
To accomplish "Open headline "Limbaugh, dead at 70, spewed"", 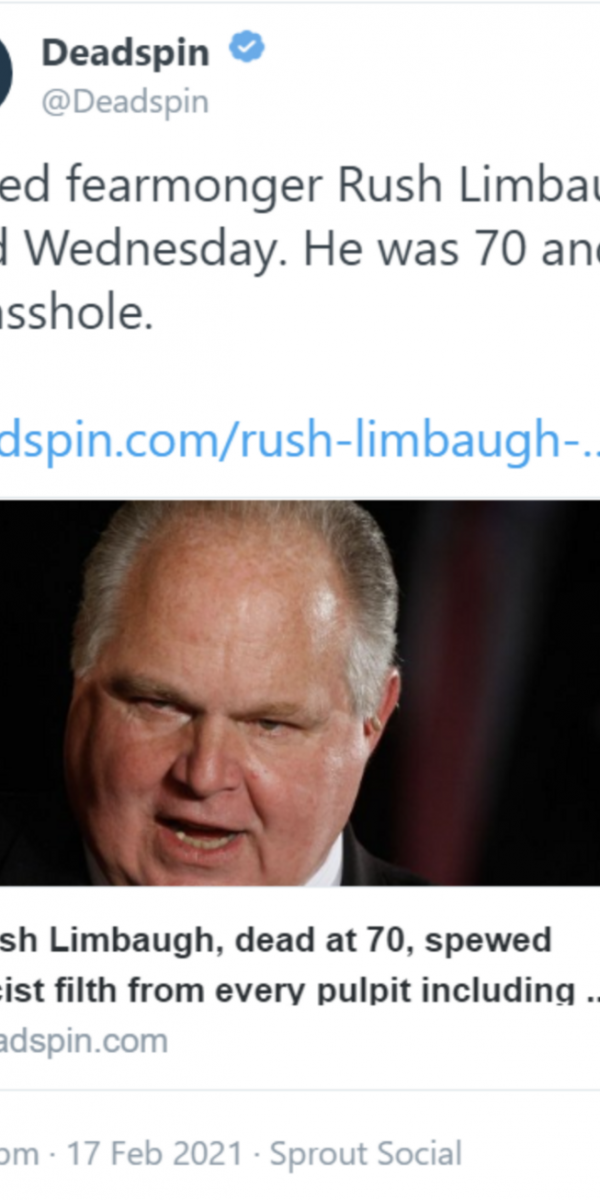I will click(275, 940).
